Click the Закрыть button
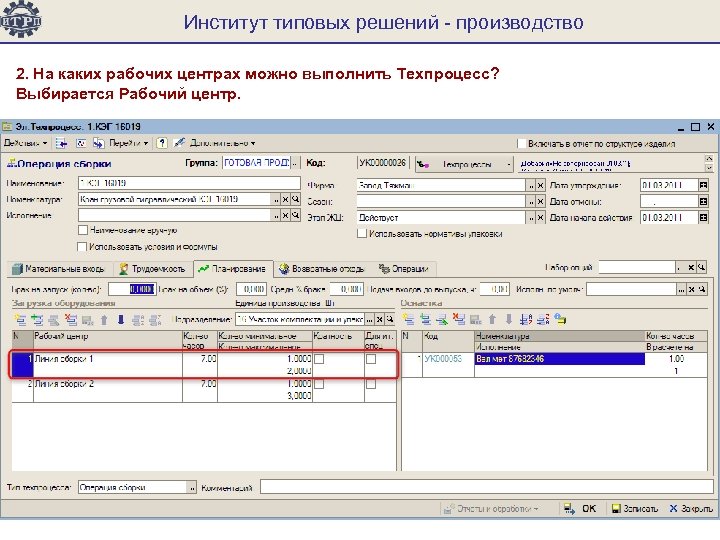 [x=691, y=509]
